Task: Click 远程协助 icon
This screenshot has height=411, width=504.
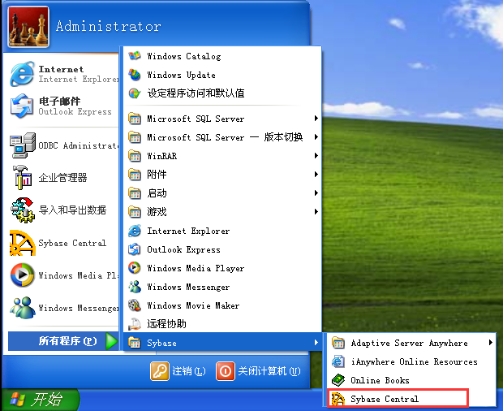Action: point(135,324)
